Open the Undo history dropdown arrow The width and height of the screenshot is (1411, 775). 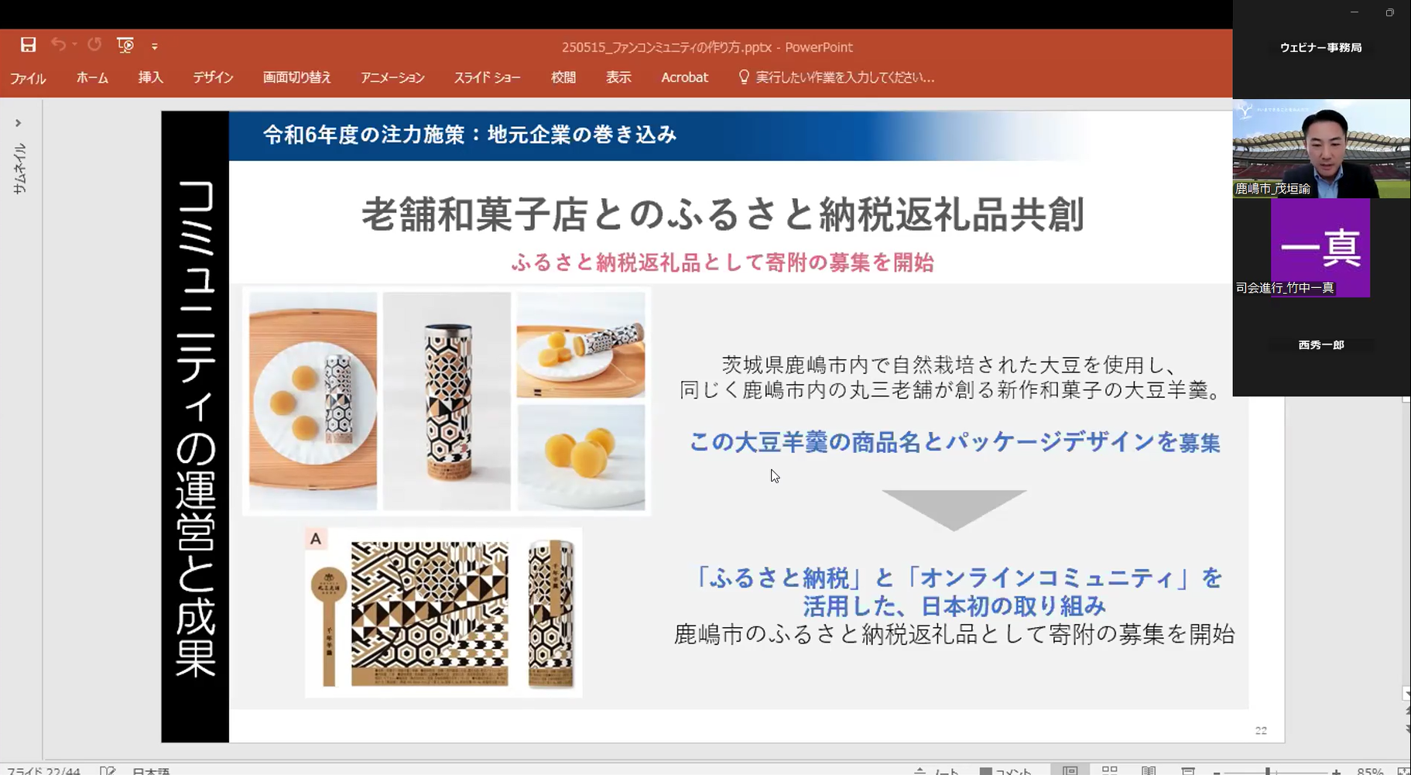tap(74, 45)
